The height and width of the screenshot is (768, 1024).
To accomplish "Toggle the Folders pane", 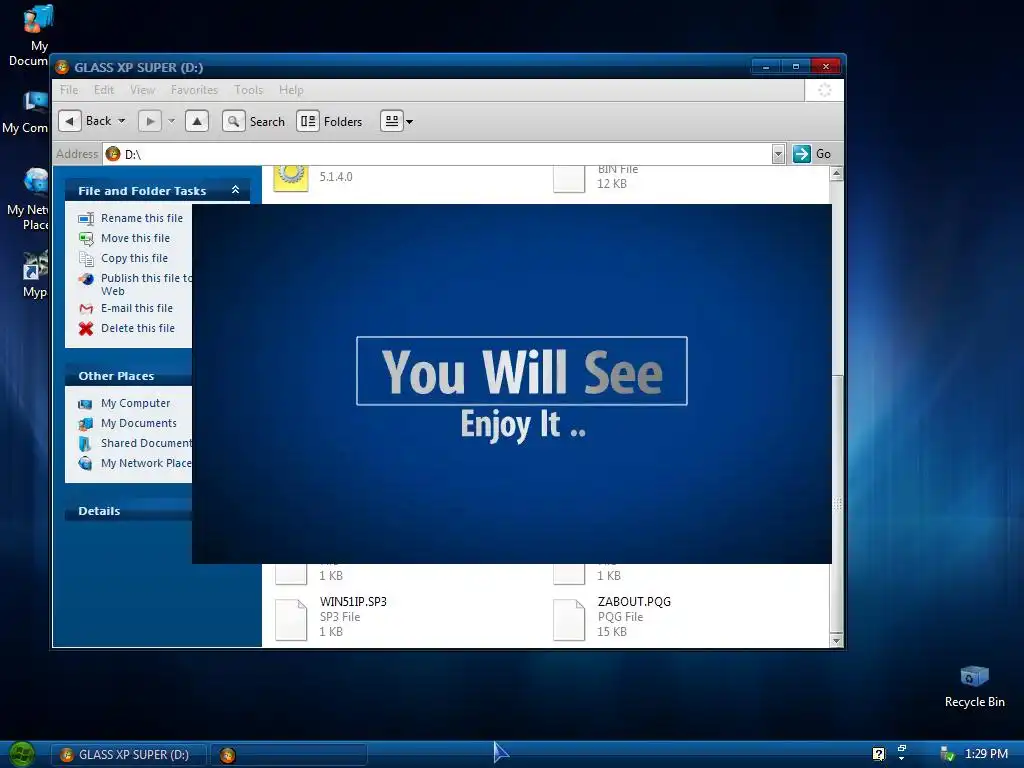I will coord(330,121).
